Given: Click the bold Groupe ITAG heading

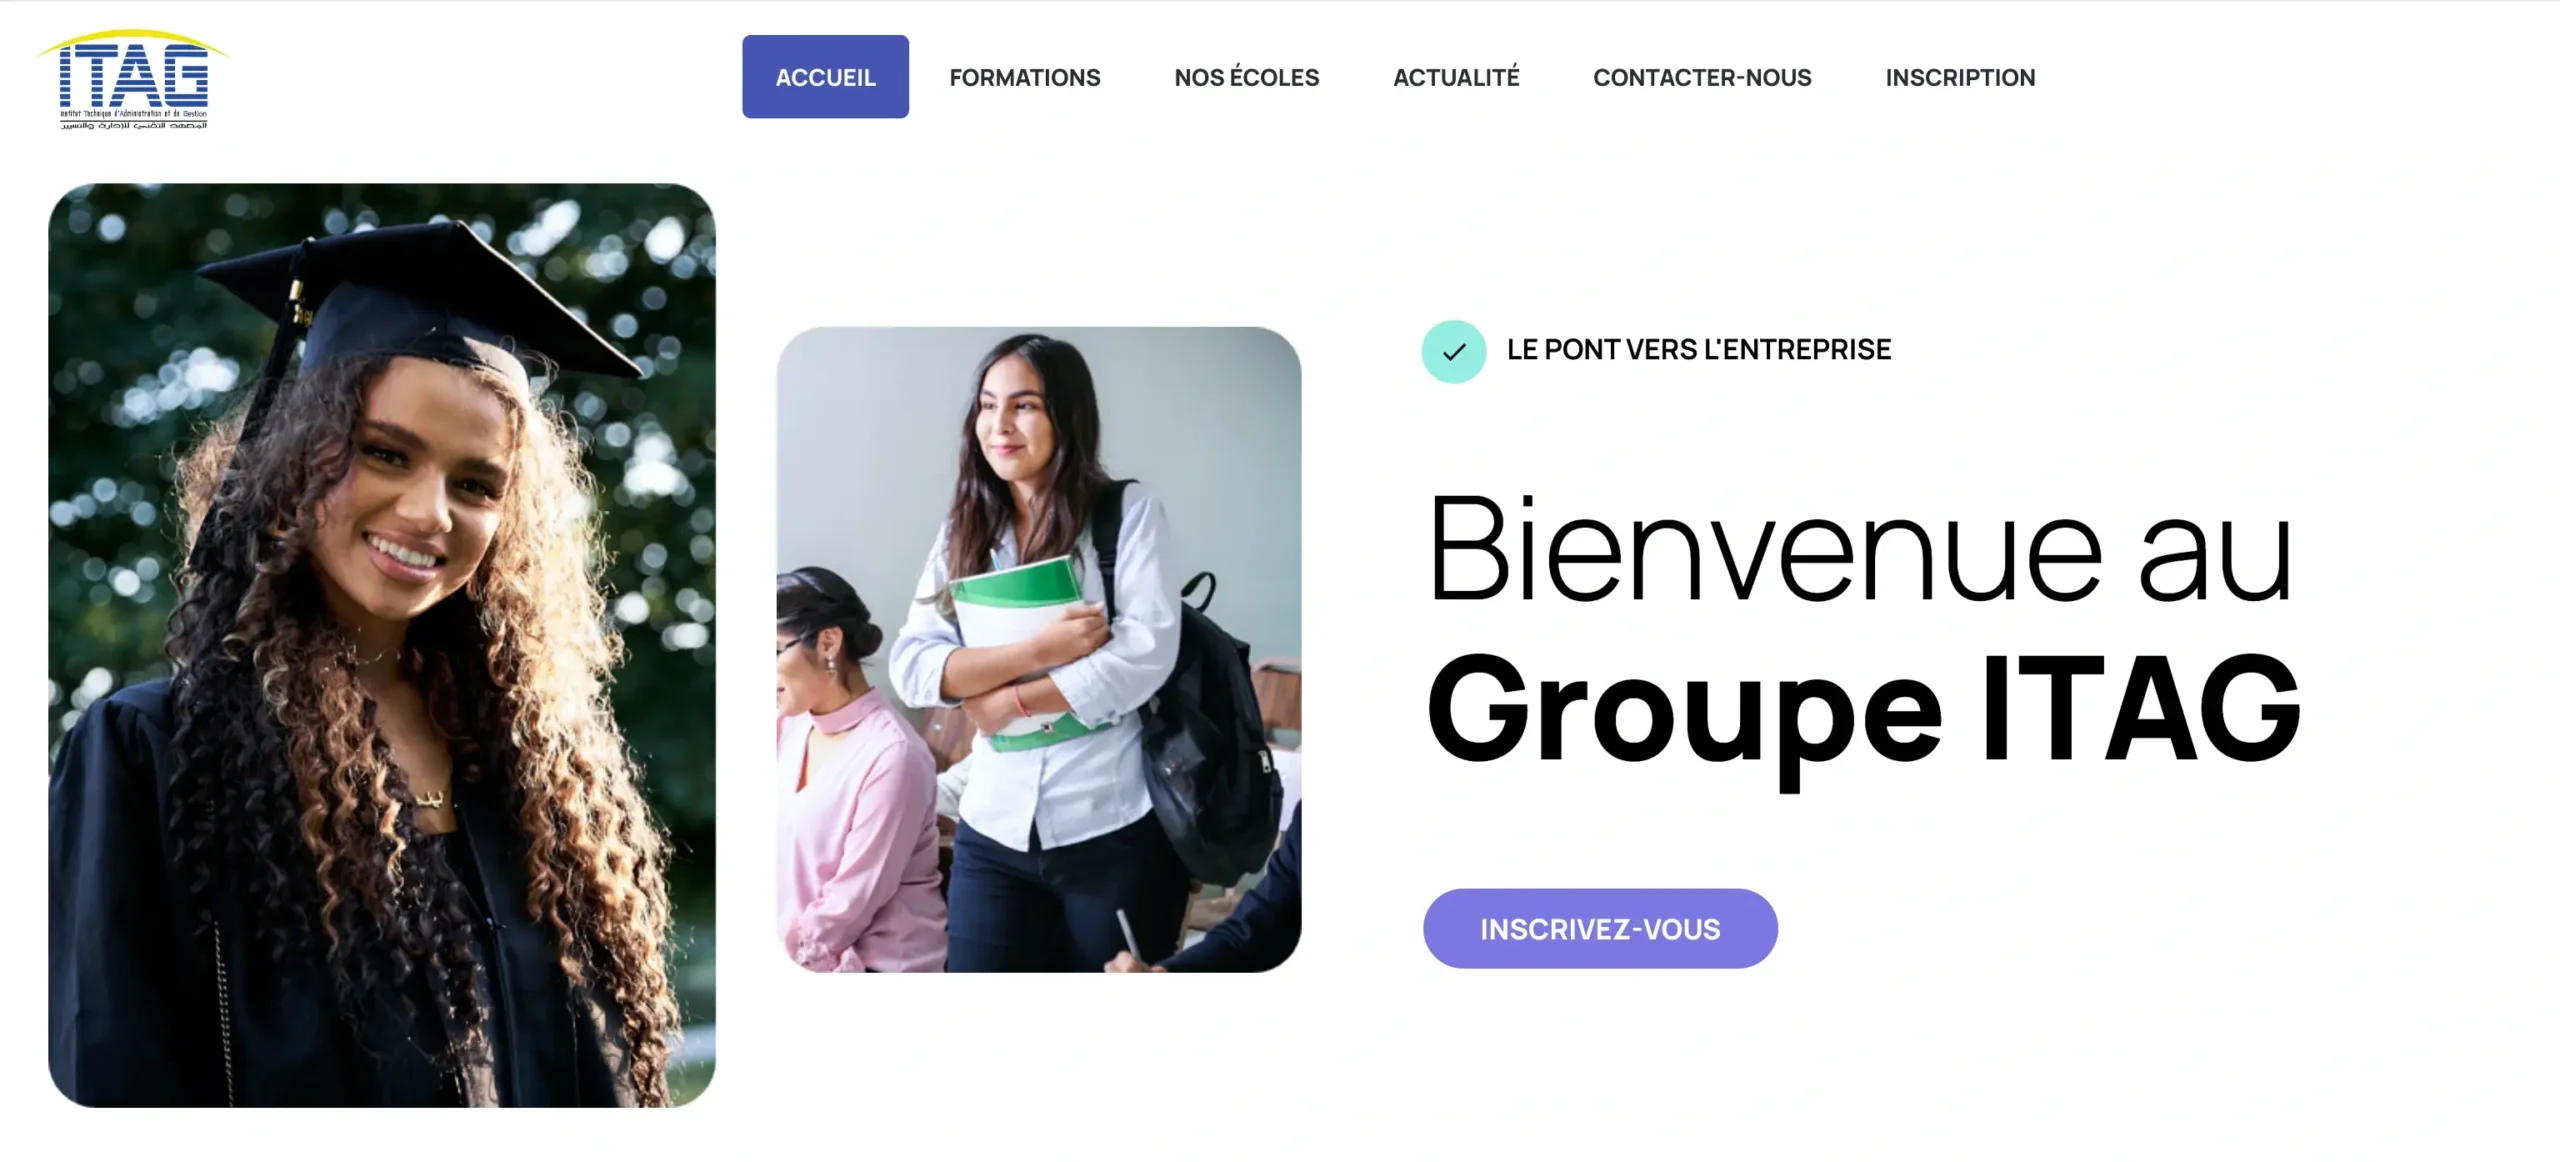Looking at the screenshot, I should pos(1864,712).
